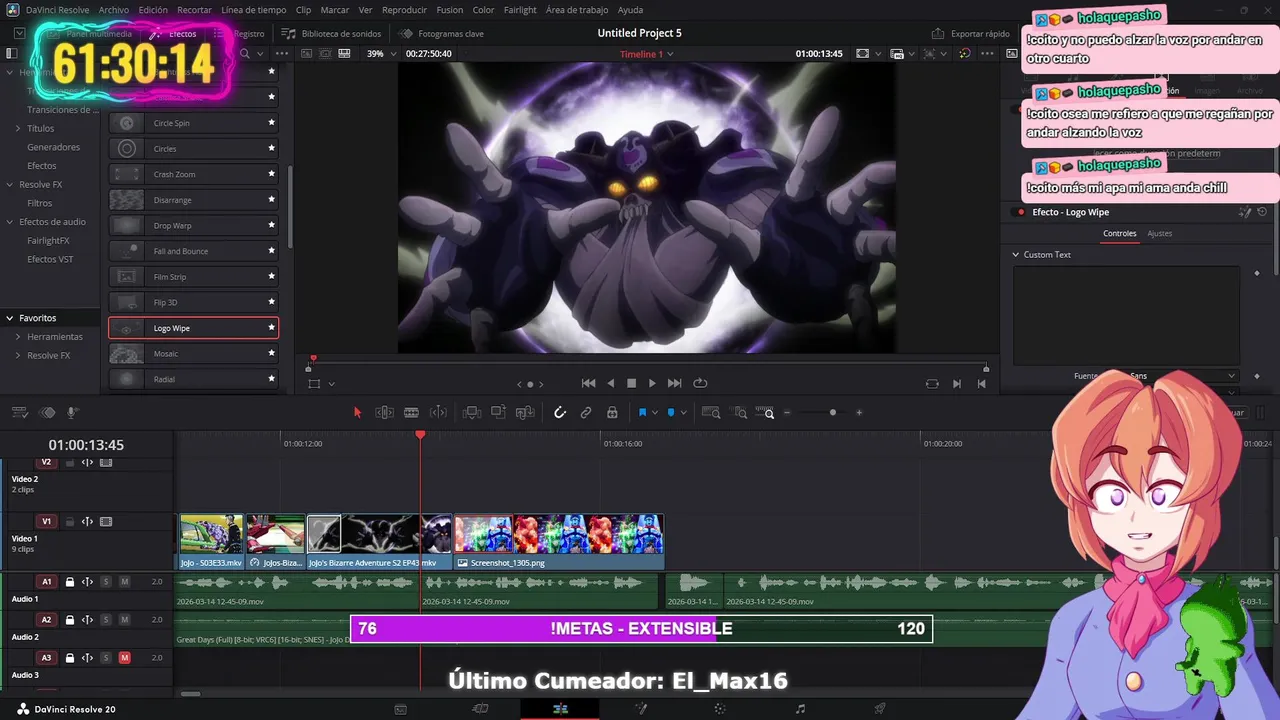Click the Detail Zoom icon
This screenshot has width=1280, height=720.
coord(740,412)
